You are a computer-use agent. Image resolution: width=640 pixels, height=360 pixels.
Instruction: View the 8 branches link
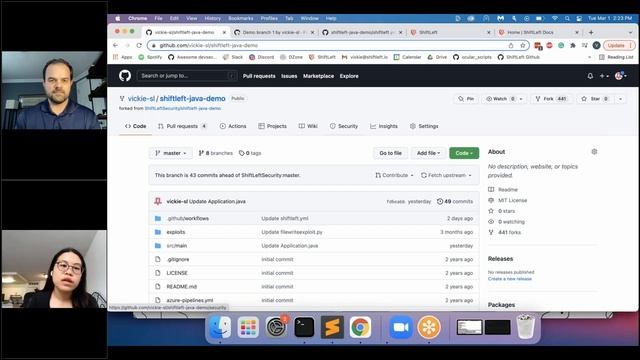216,153
